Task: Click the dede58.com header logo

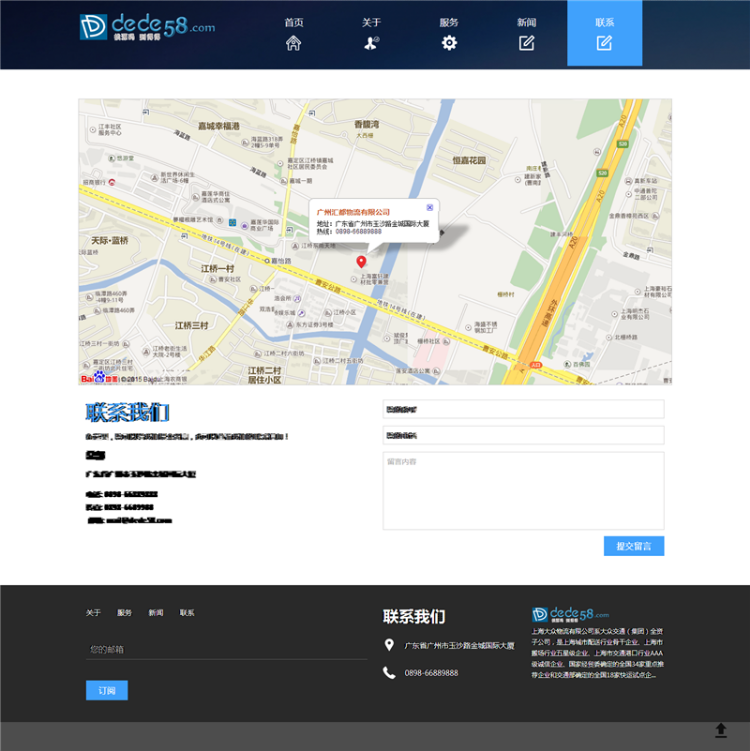Action: pos(147,27)
